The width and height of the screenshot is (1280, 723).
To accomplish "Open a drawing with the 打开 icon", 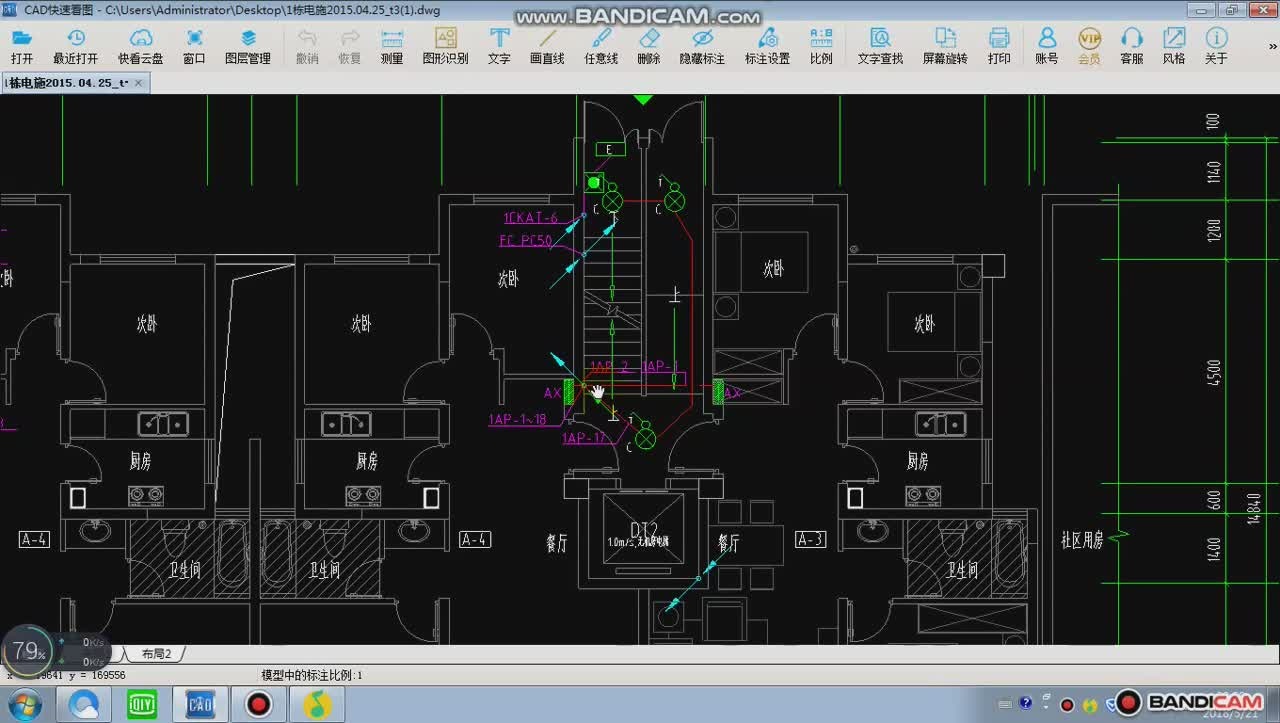I will coord(22,46).
